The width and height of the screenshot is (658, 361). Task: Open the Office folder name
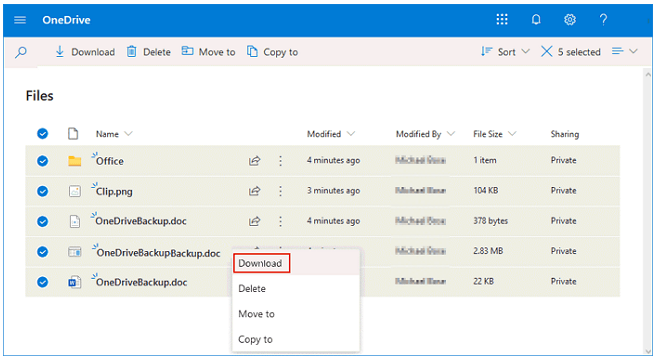click(110, 161)
